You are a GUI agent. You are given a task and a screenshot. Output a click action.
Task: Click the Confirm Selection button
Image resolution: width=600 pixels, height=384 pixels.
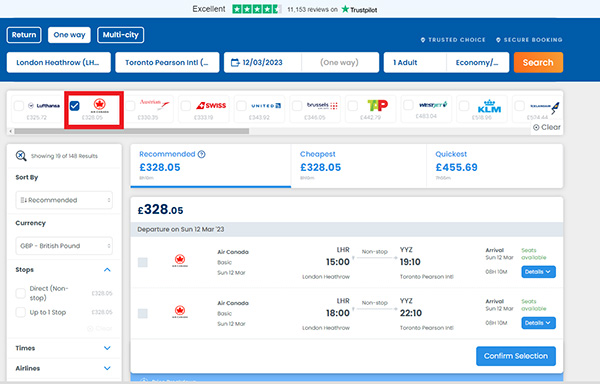[x=516, y=356]
